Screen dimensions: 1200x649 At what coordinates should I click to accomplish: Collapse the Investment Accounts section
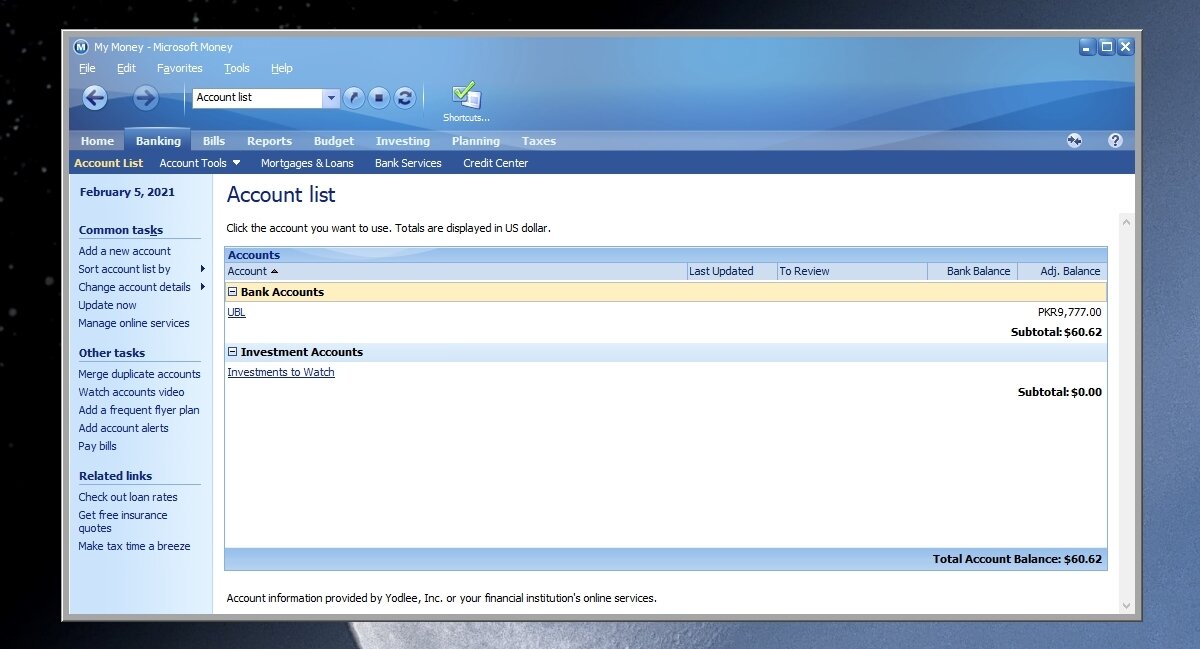point(232,351)
